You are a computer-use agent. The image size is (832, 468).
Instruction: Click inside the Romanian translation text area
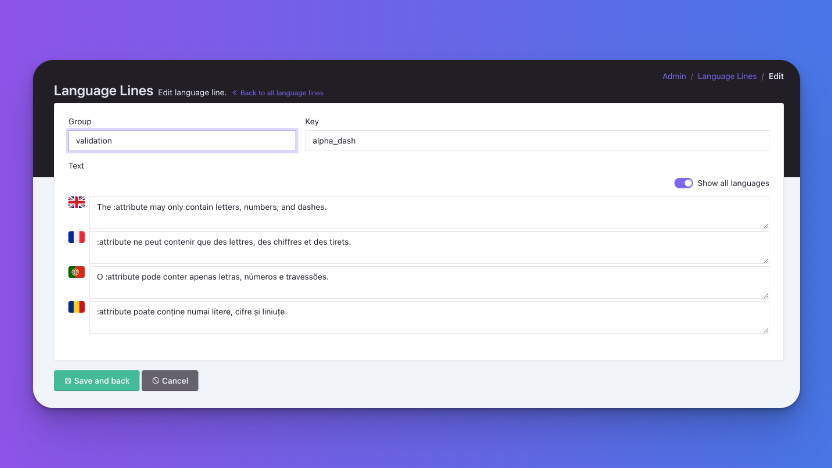430,317
